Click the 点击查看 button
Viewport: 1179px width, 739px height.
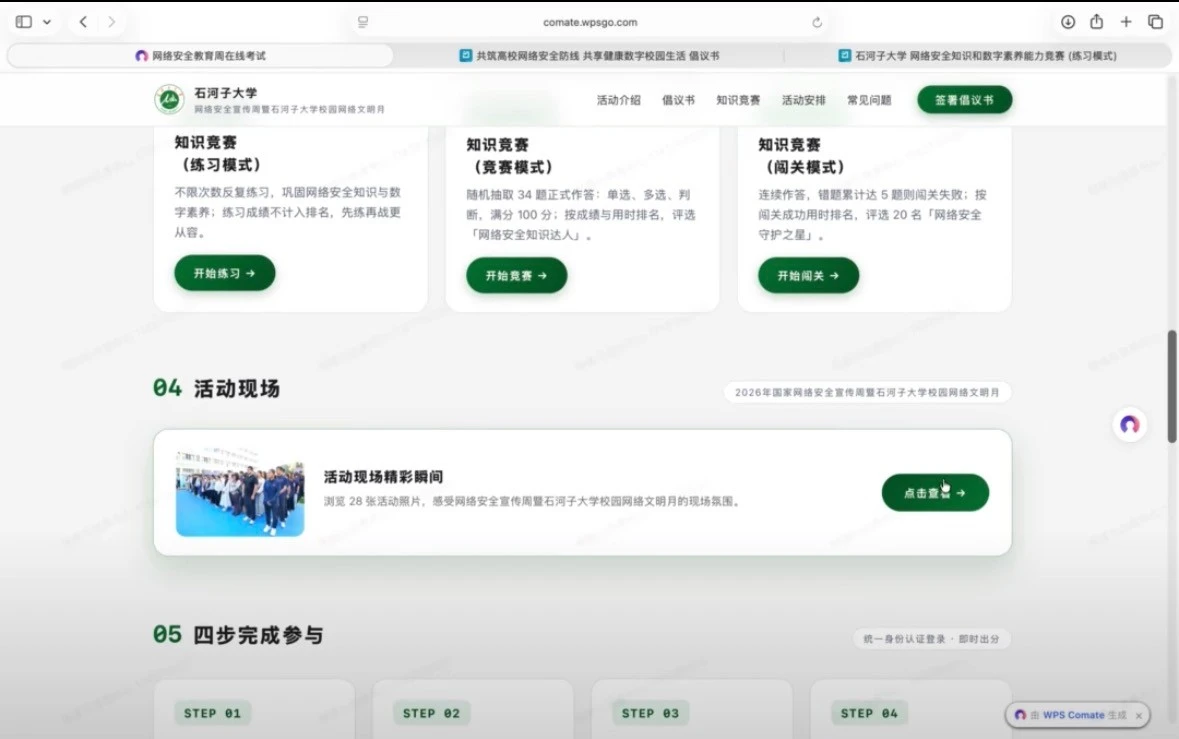935,492
